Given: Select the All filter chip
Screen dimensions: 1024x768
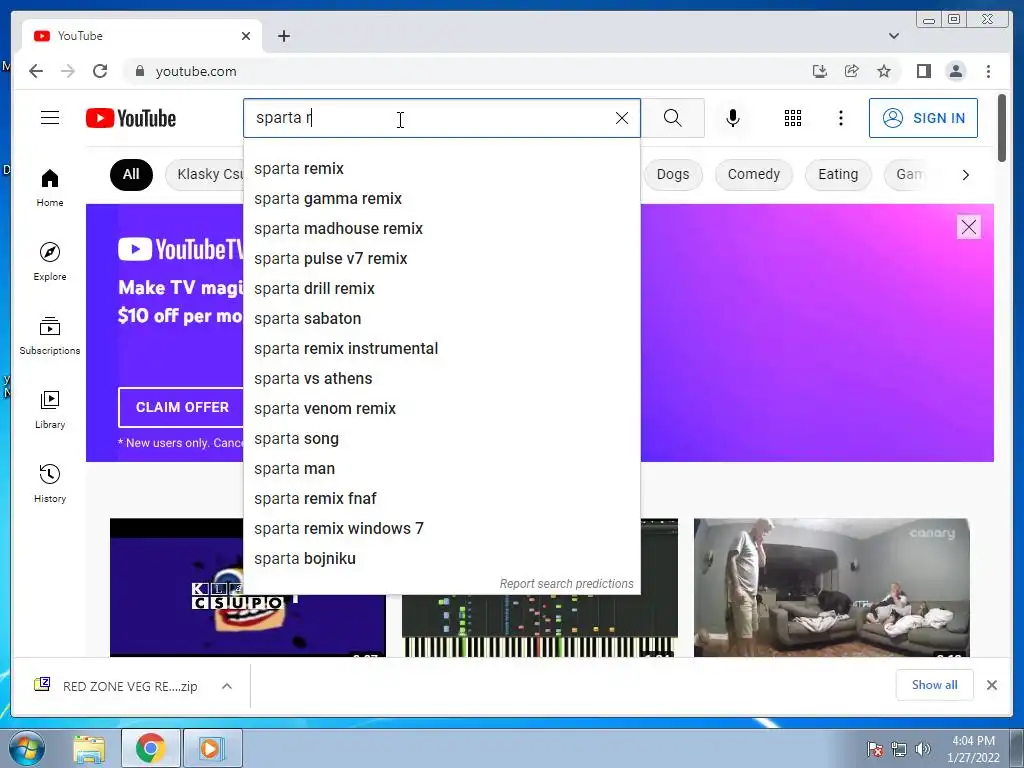Looking at the screenshot, I should [x=131, y=174].
